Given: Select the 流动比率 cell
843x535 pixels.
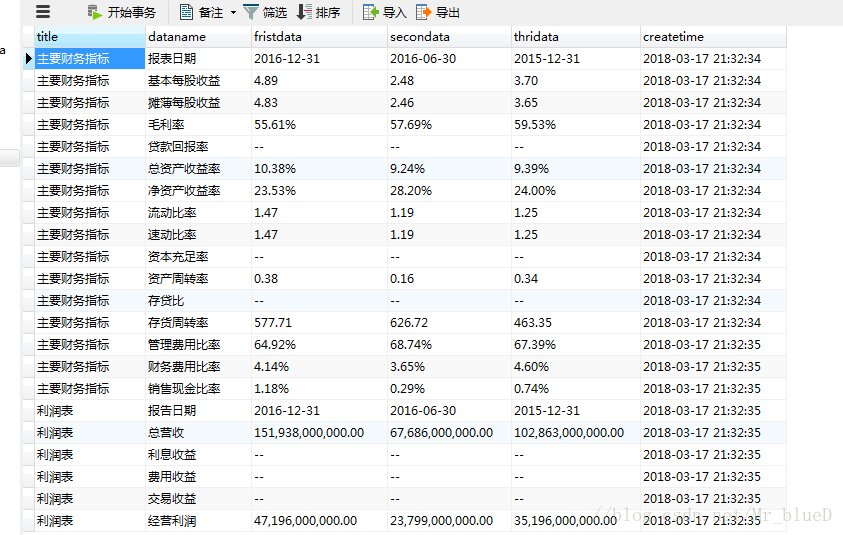Looking at the screenshot, I should [x=198, y=213].
